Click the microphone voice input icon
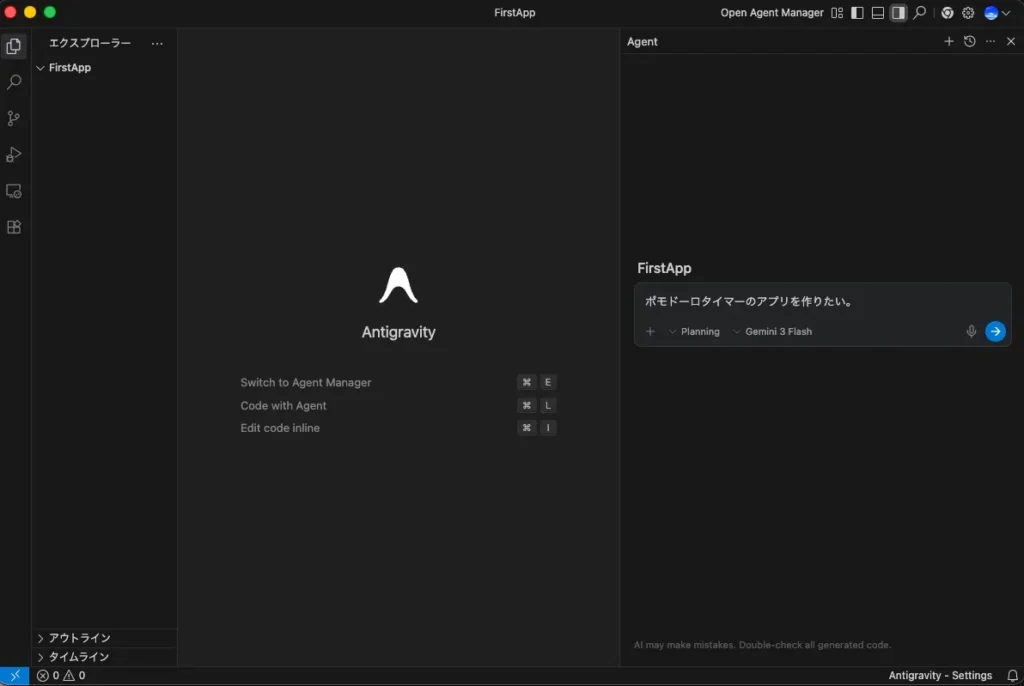Image resolution: width=1024 pixels, height=686 pixels. coord(971,332)
